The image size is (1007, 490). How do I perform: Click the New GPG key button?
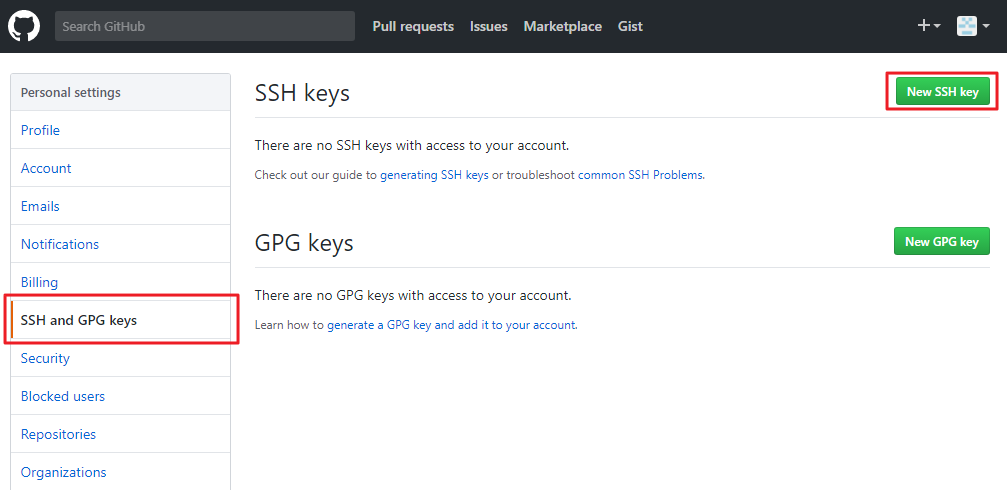941,241
